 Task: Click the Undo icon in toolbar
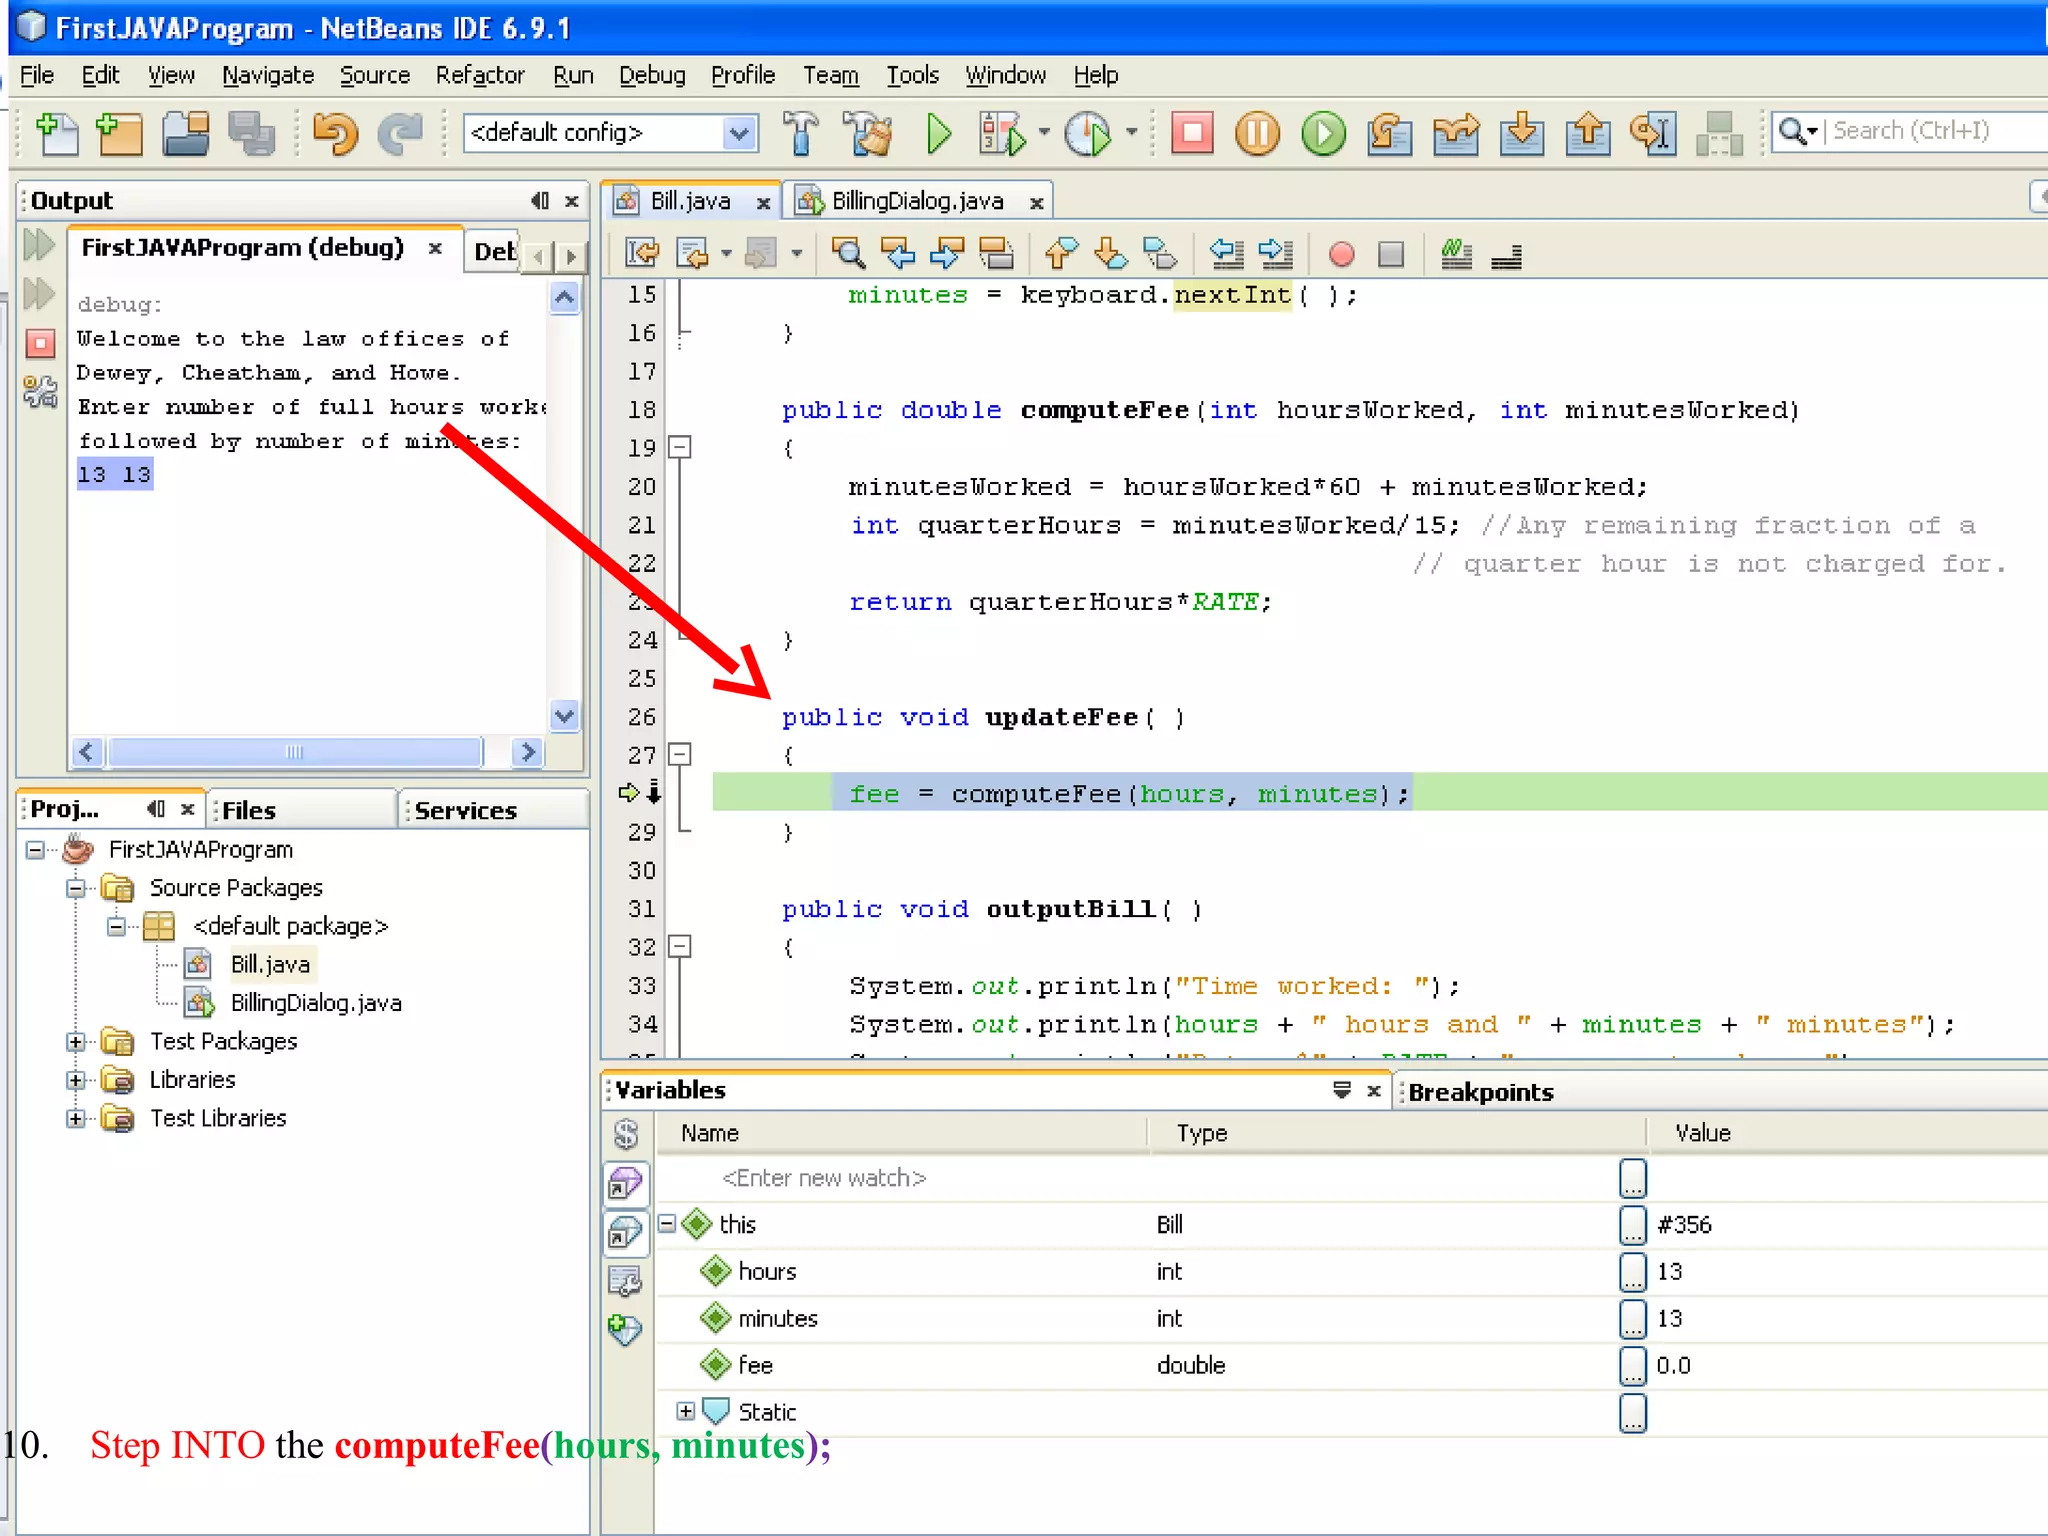[335, 133]
